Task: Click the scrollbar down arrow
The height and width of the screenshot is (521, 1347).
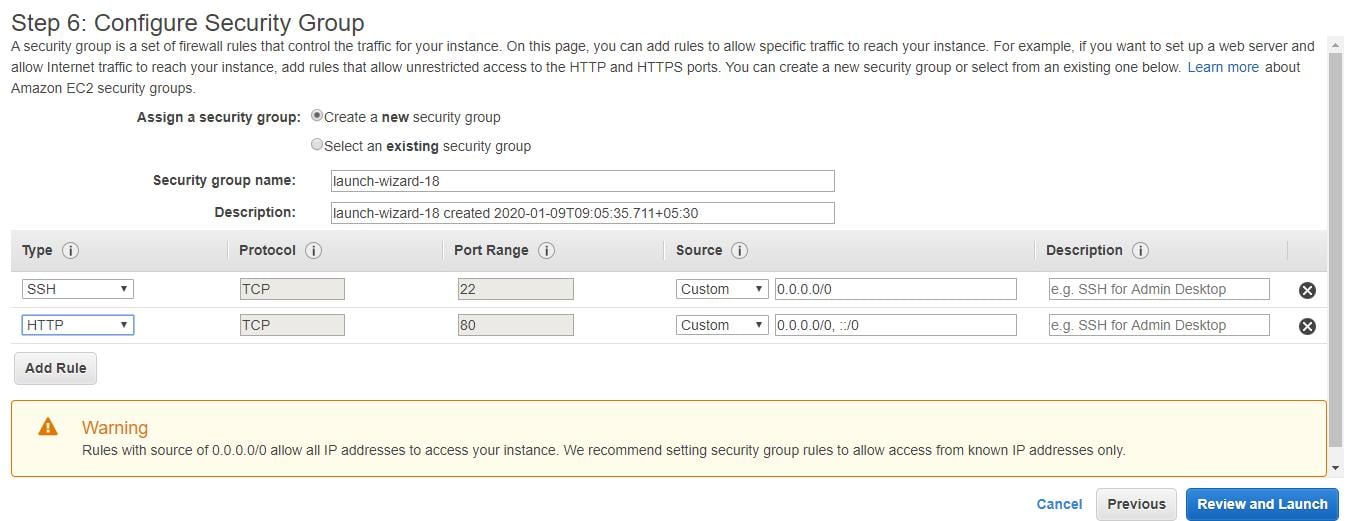Action: click(x=1335, y=467)
